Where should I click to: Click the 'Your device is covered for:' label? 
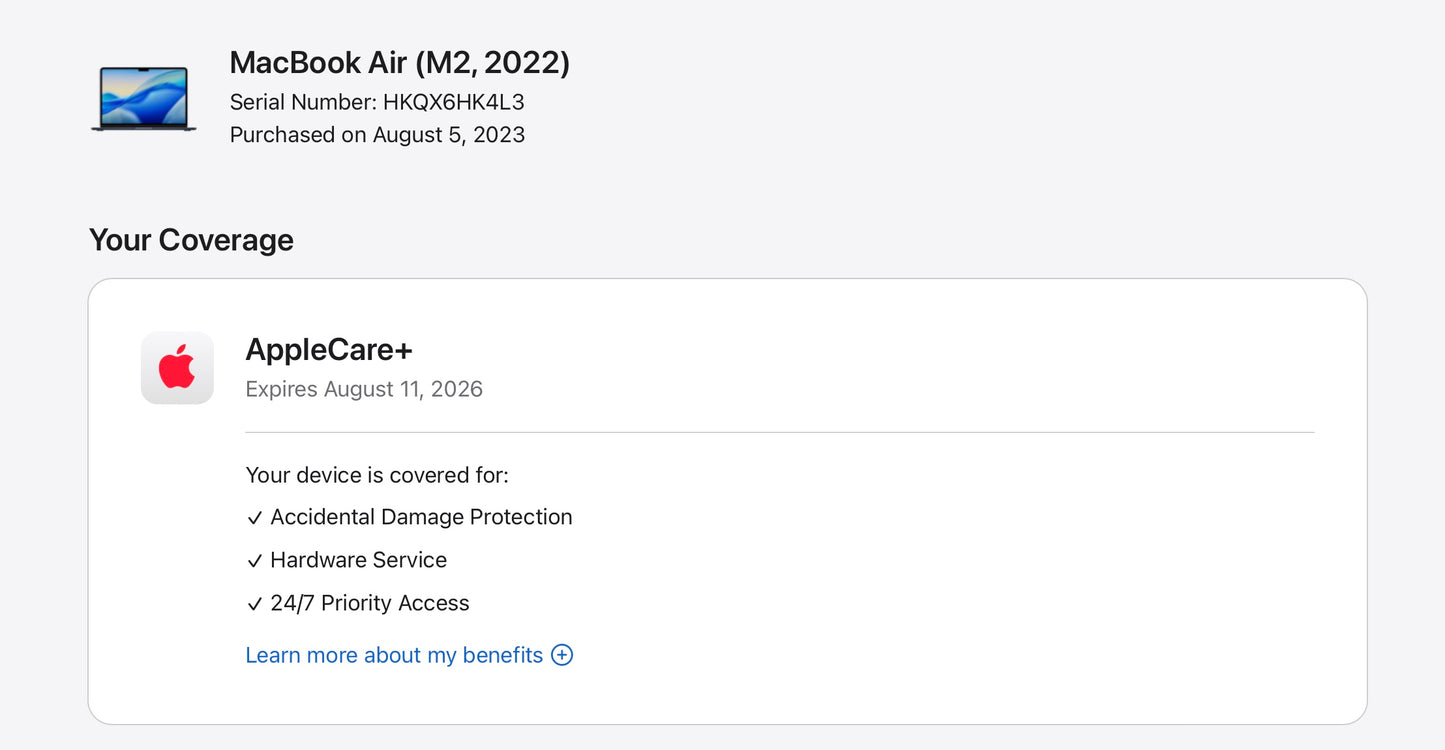pyautogui.click(x=377, y=475)
